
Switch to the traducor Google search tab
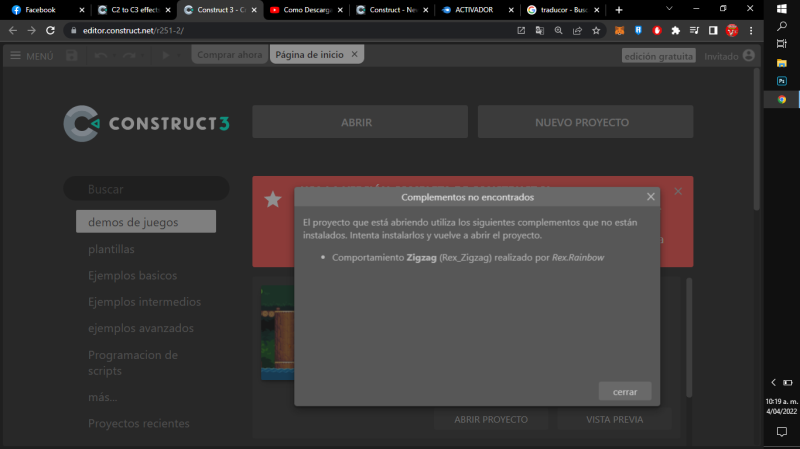point(562,10)
